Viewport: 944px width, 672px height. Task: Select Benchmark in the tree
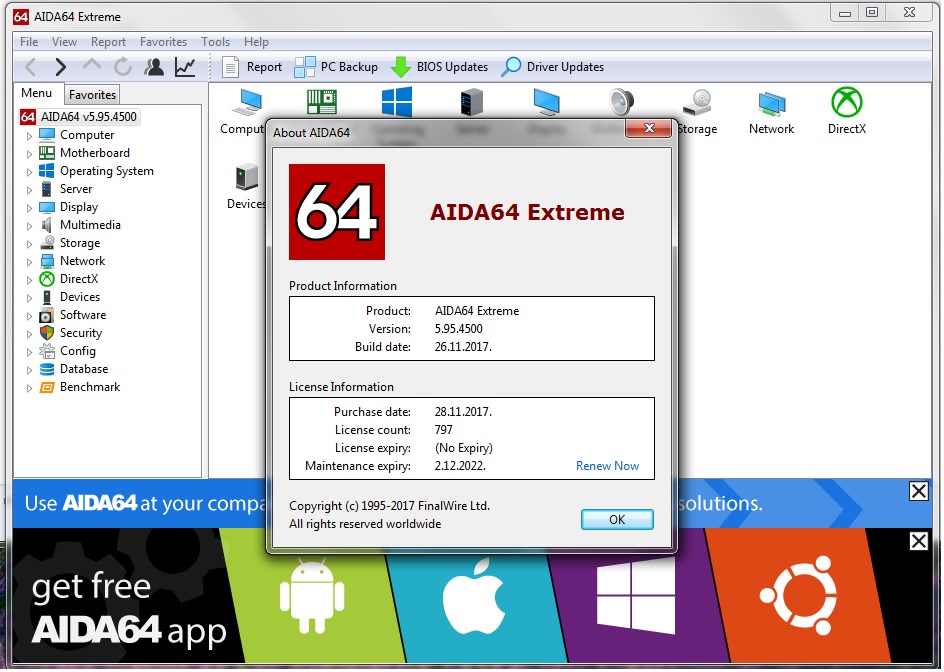tap(90, 387)
